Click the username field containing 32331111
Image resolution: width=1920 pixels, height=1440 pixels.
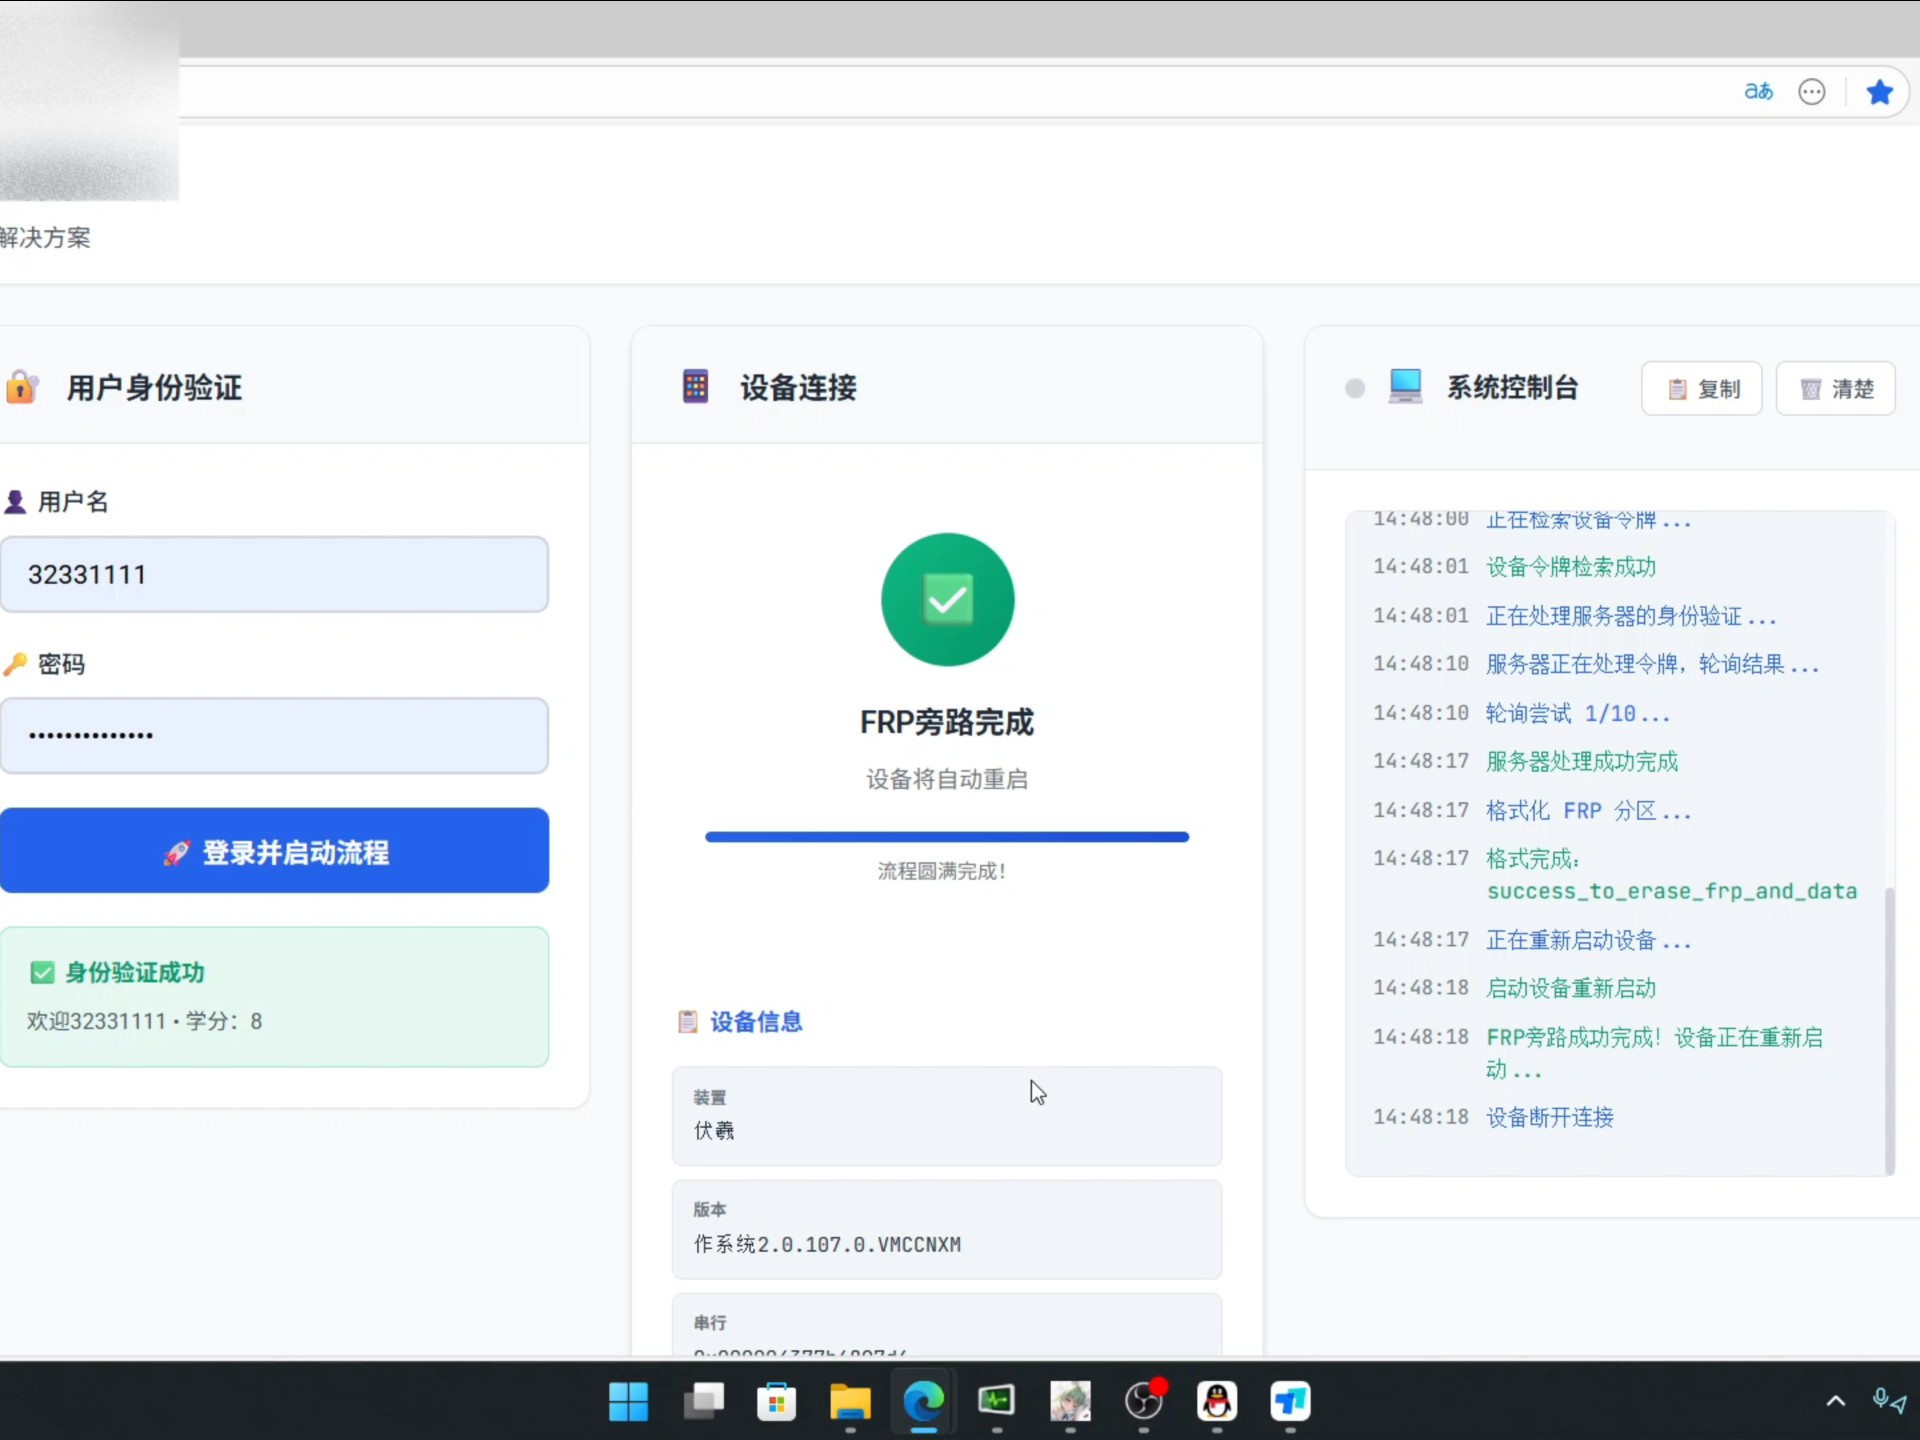tap(274, 574)
